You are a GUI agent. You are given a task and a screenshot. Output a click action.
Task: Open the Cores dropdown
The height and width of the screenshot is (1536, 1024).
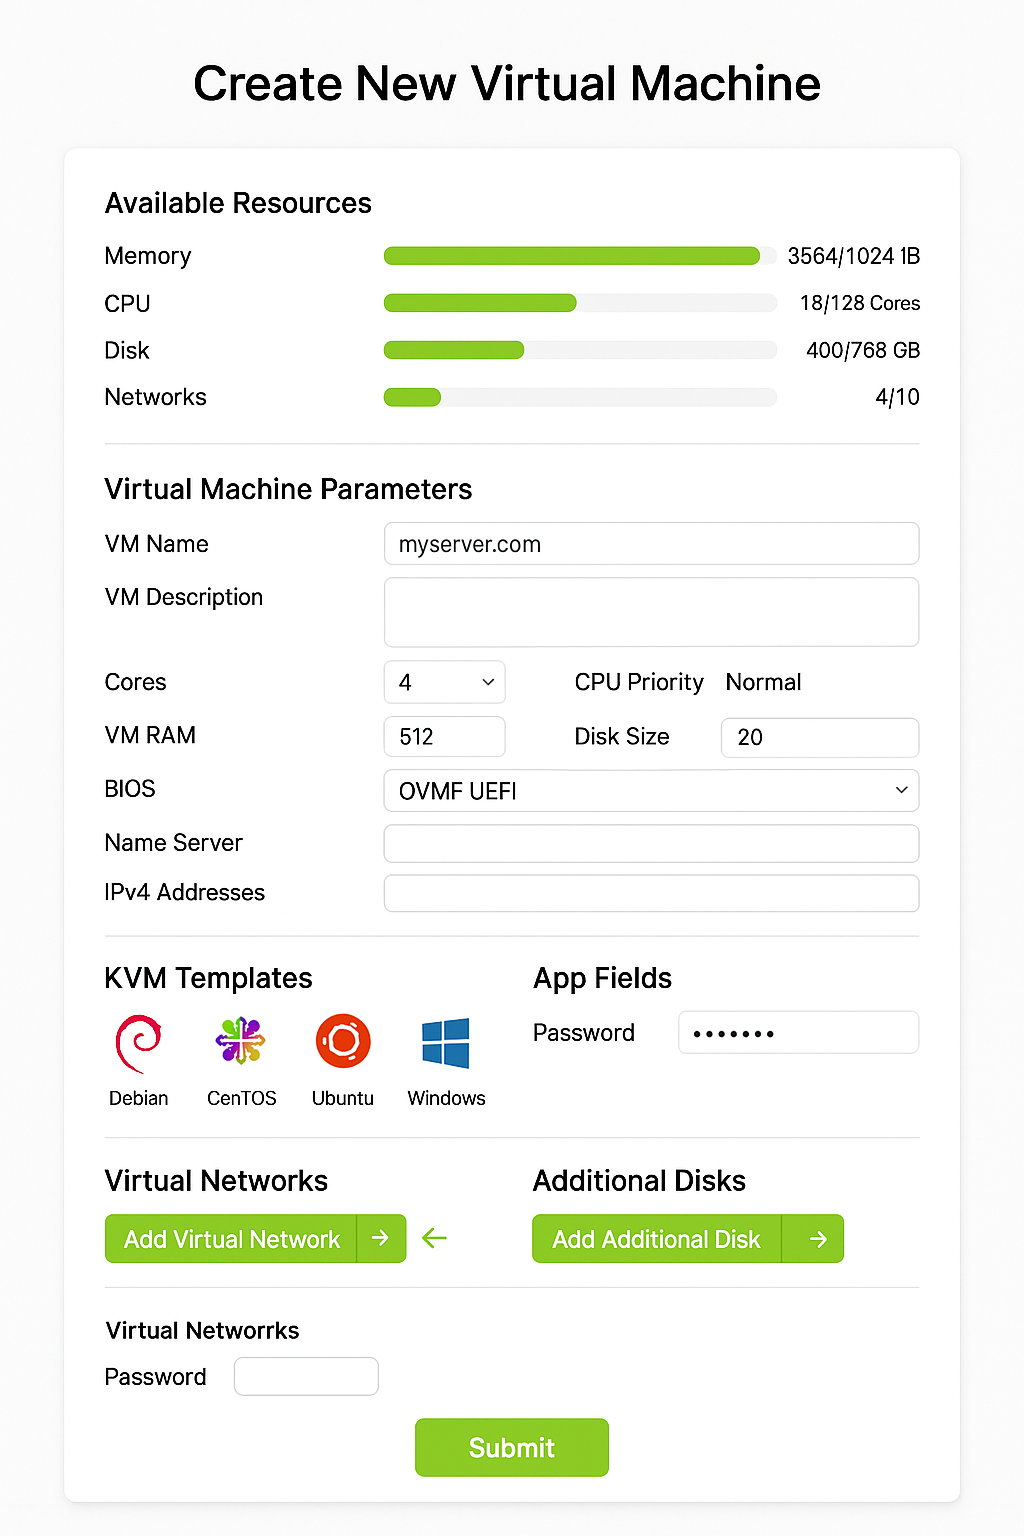pos(445,682)
